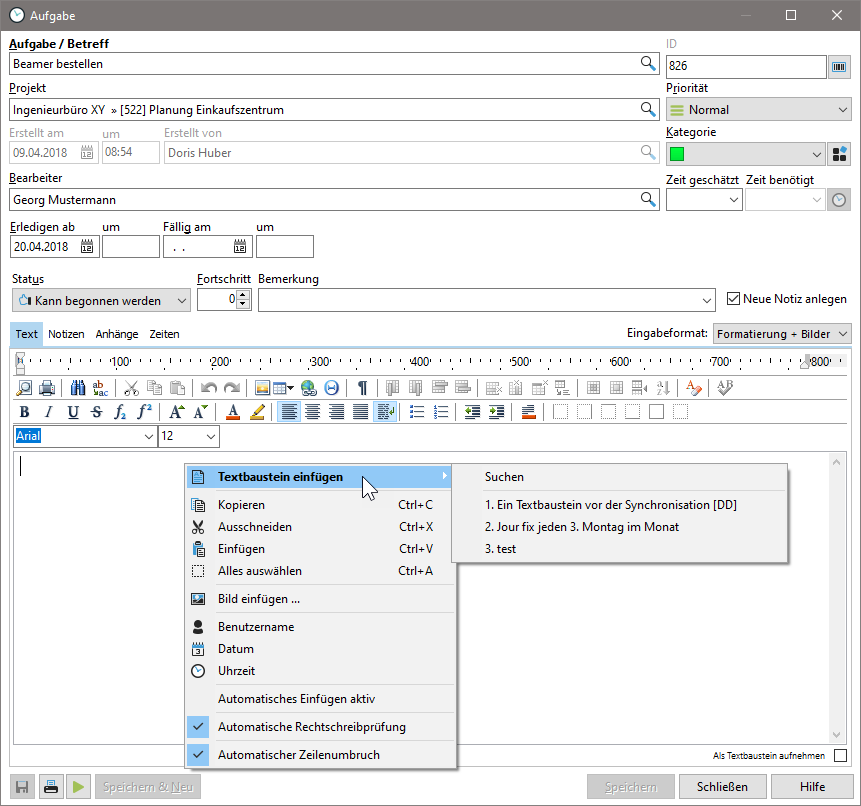This screenshot has width=861, height=806.
Task: Insert a hyperlink with the globe icon
Action: tap(308, 388)
